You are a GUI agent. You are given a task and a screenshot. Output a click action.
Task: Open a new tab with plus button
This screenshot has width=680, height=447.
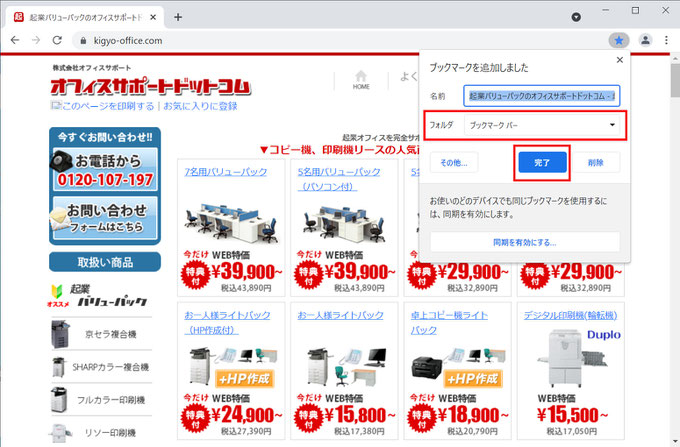pos(178,17)
